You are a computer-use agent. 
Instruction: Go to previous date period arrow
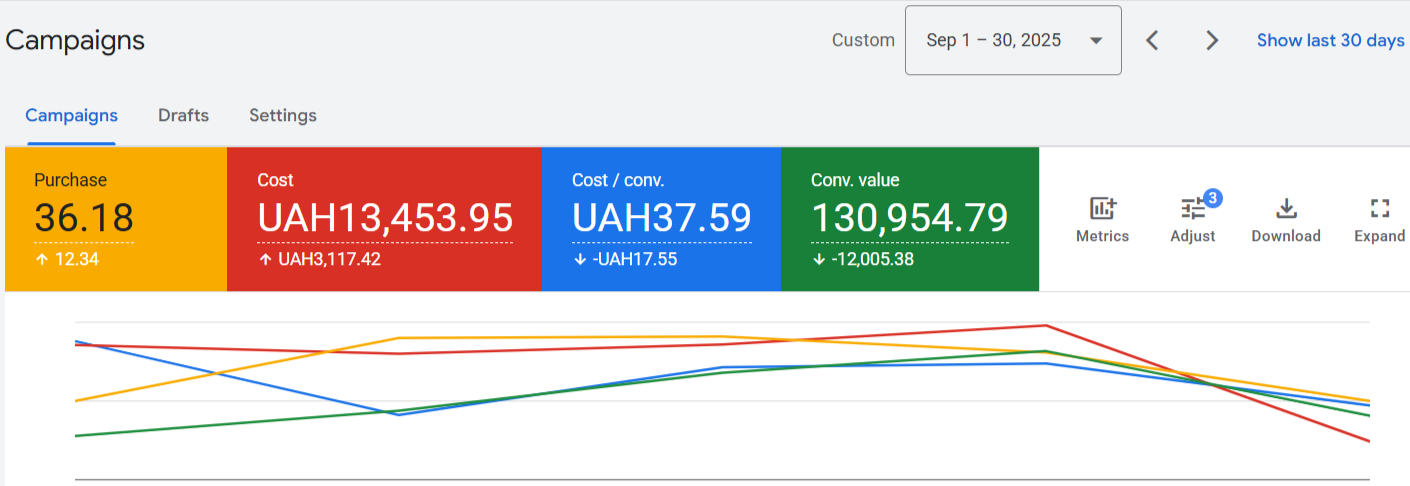click(1152, 40)
